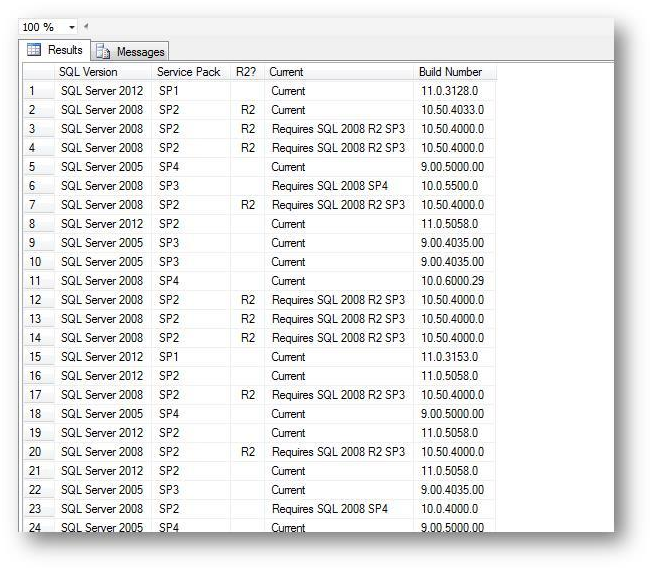Click build 9.00.5000.00 in row 18
655x570 pixels.
452,413
